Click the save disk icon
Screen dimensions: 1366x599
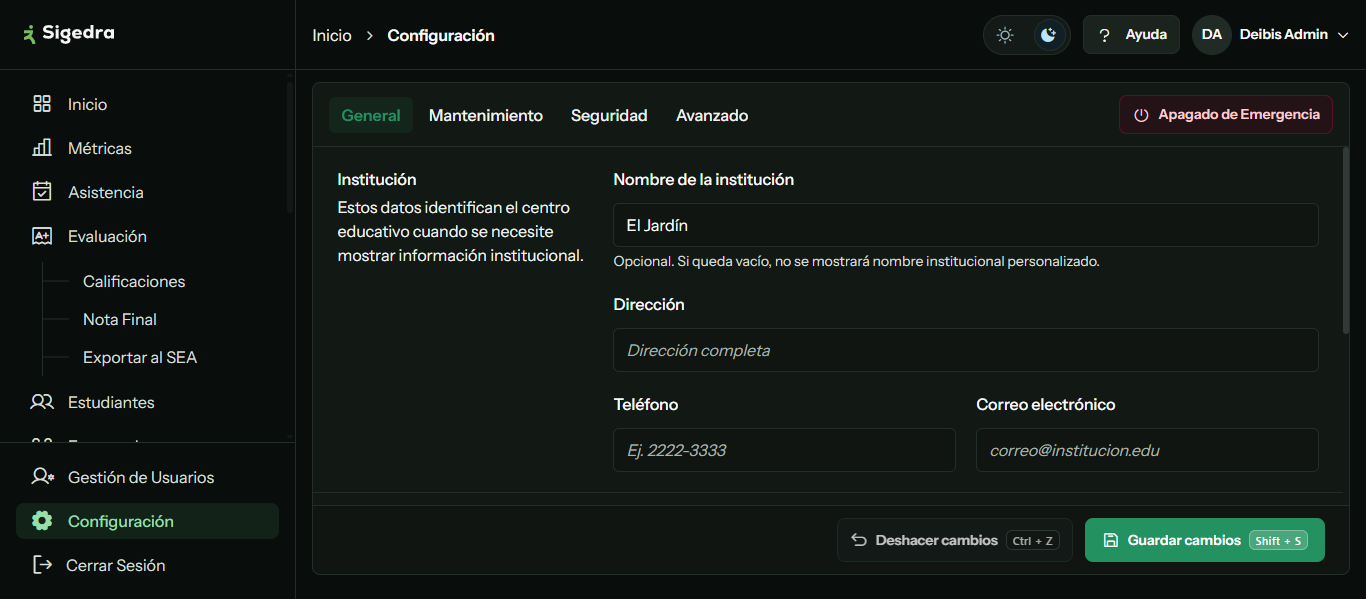coord(1111,540)
